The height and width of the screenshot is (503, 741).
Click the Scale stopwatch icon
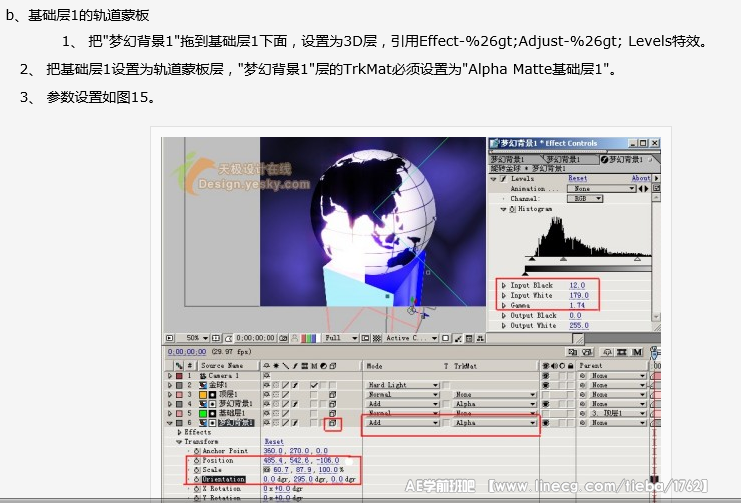[x=197, y=470]
